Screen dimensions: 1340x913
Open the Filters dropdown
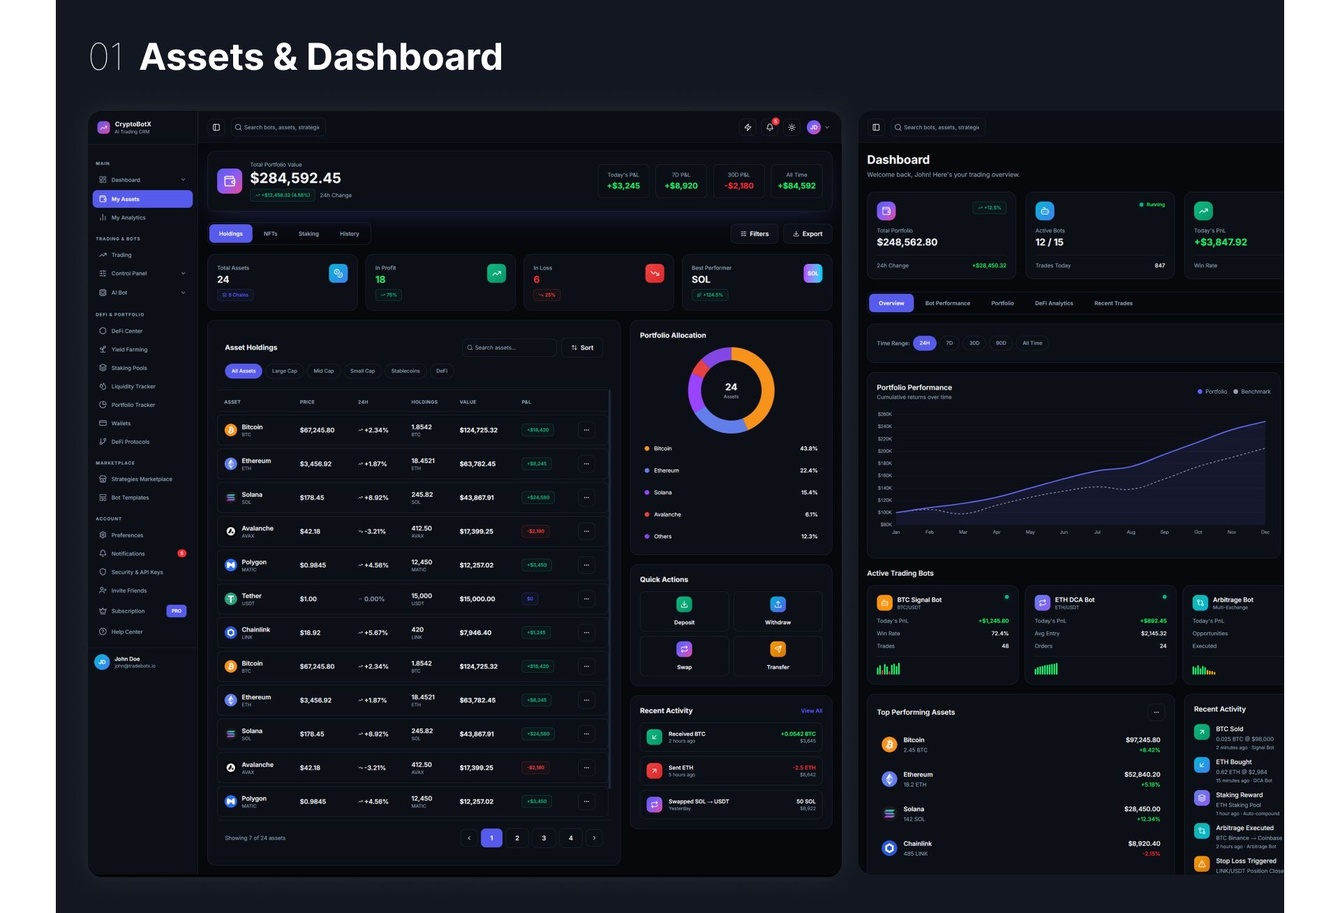754,234
